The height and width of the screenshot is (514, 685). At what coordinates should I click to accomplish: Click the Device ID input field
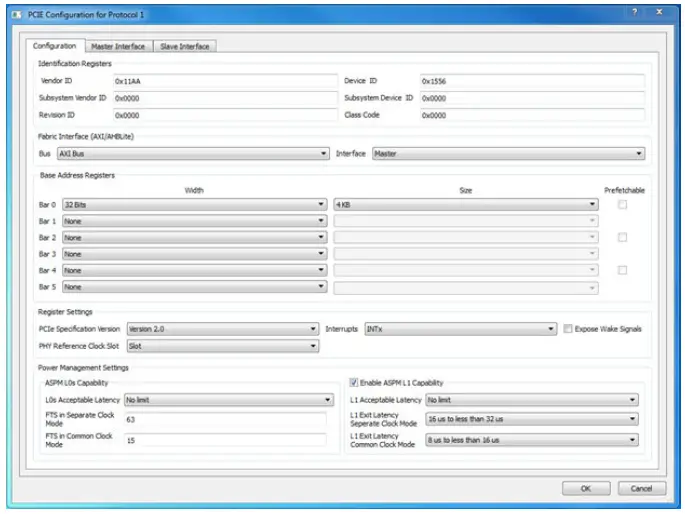coord(532,81)
